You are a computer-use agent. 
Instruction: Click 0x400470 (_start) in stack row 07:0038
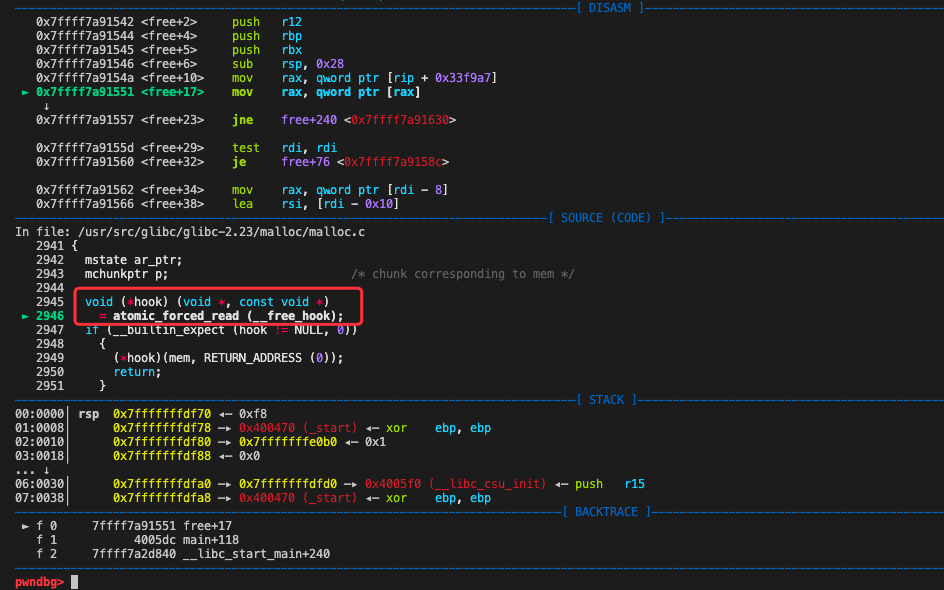click(298, 498)
